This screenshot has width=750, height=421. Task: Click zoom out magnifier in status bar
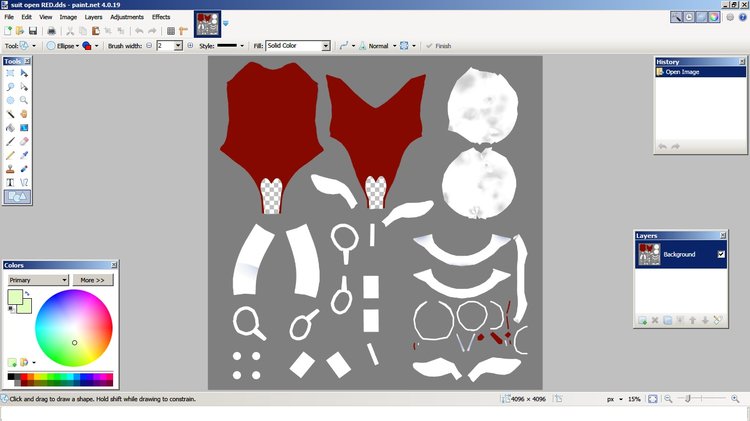tap(668, 399)
